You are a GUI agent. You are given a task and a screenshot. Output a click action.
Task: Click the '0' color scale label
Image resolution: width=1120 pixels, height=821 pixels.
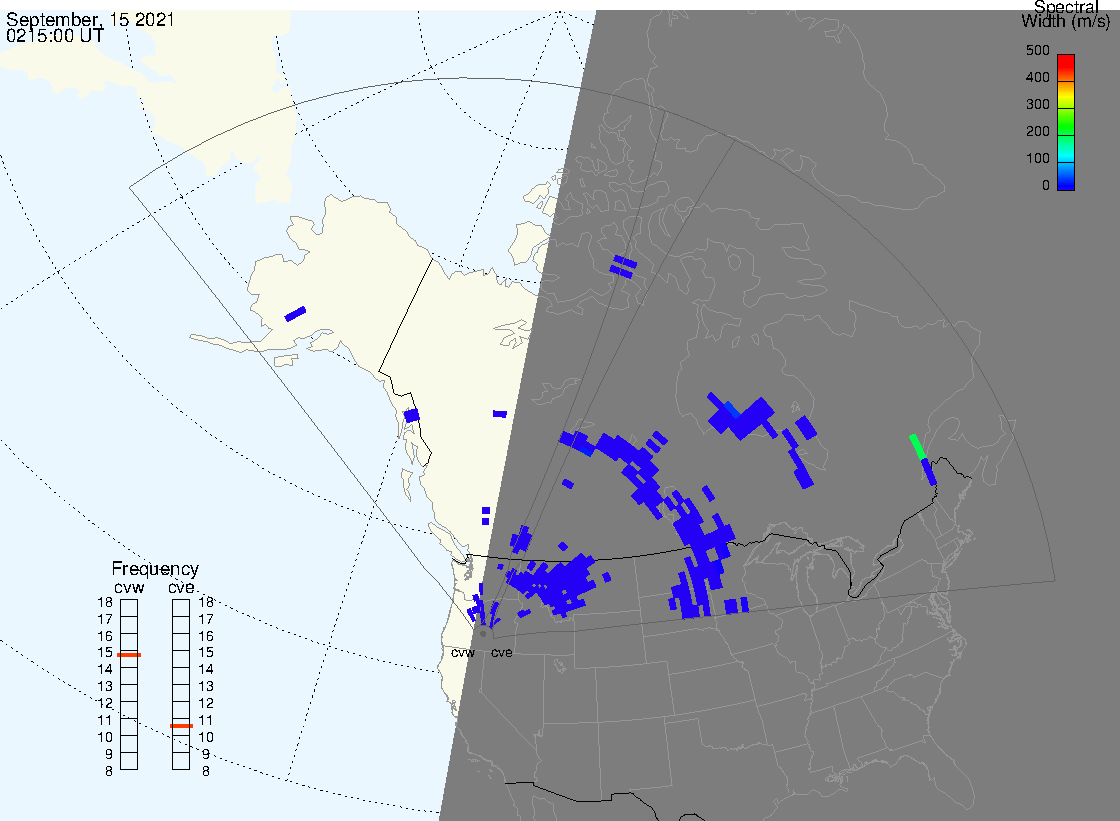pos(1046,186)
